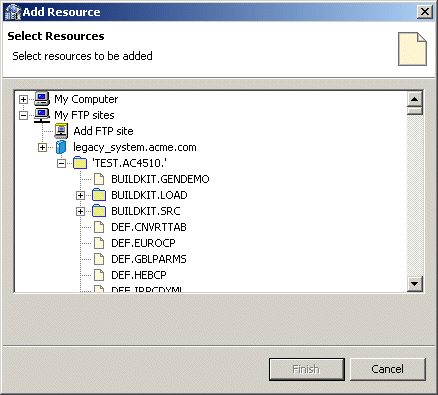Click the Add FTP site icon
Screen dimensions: 438x395
pos(61,131)
